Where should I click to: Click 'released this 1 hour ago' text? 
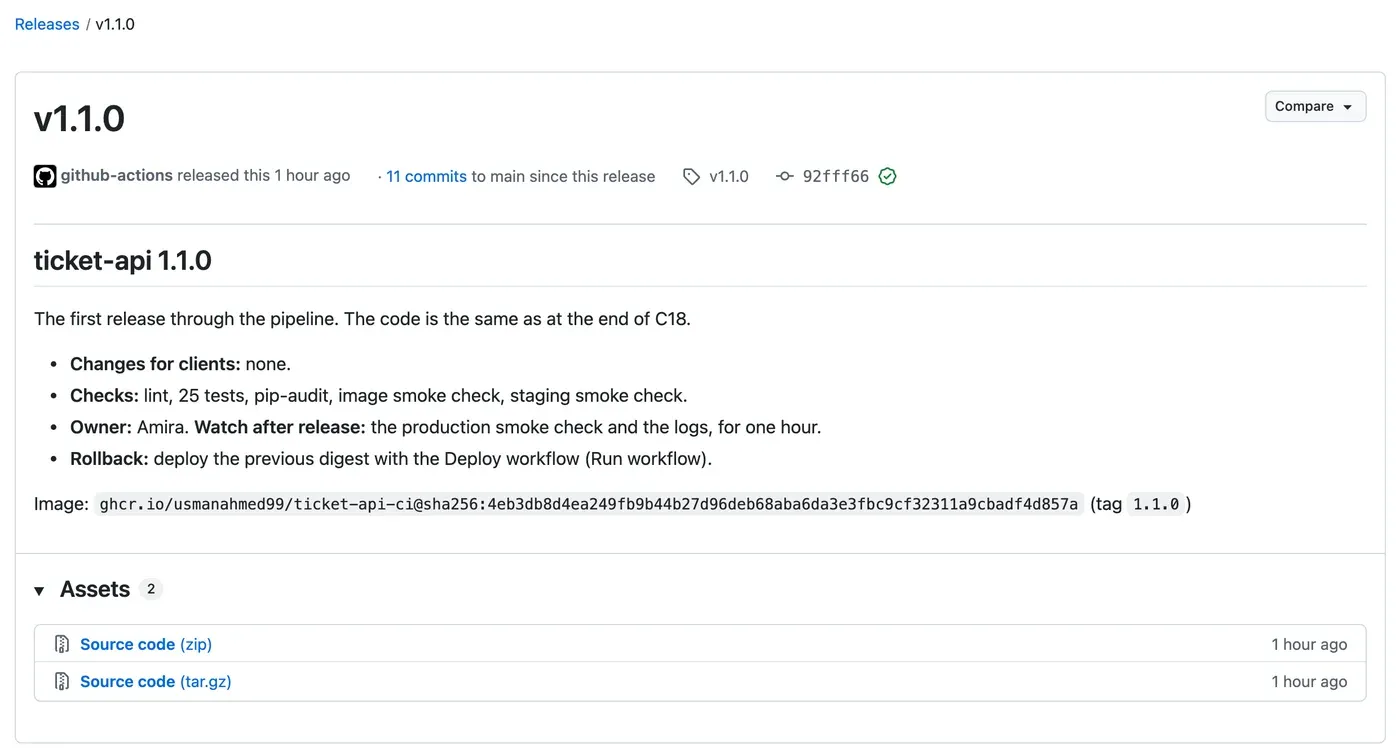coord(264,176)
